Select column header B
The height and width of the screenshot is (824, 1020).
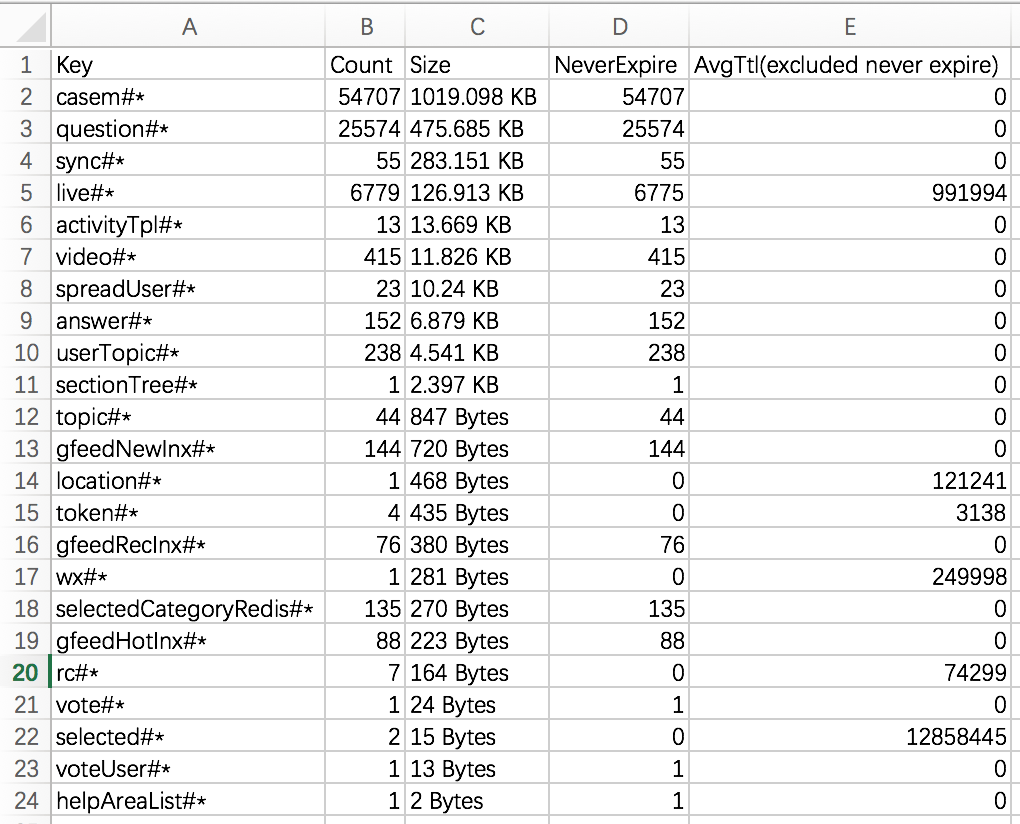pos(365,27)
